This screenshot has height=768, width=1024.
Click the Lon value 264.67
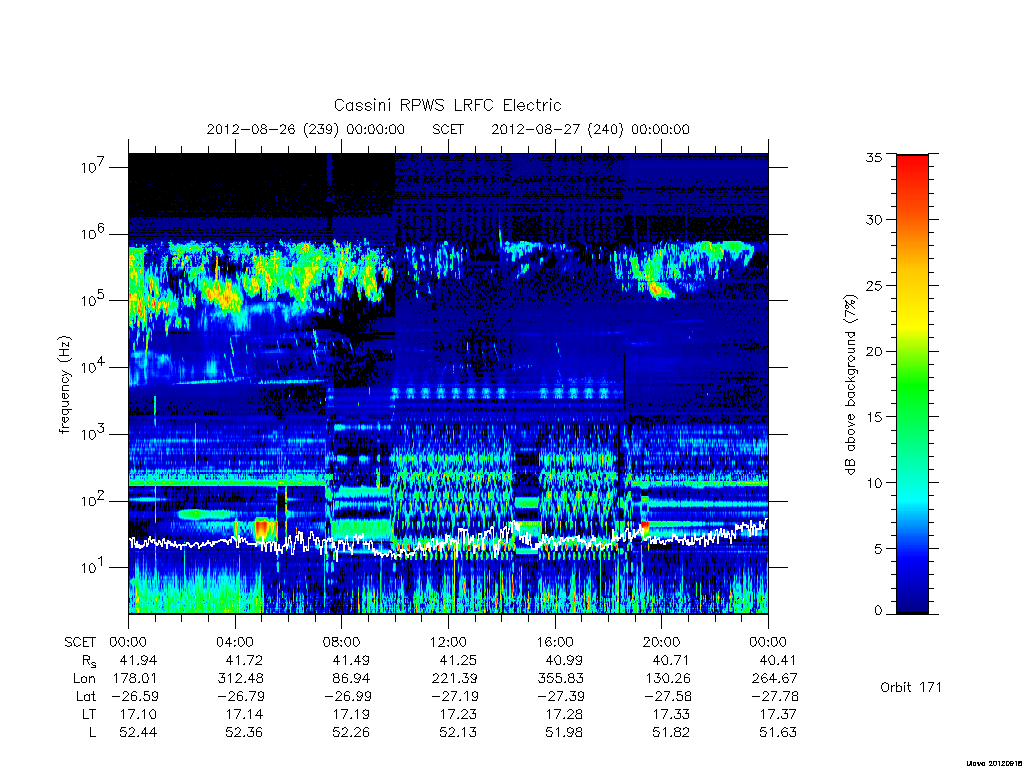(775, 679)
